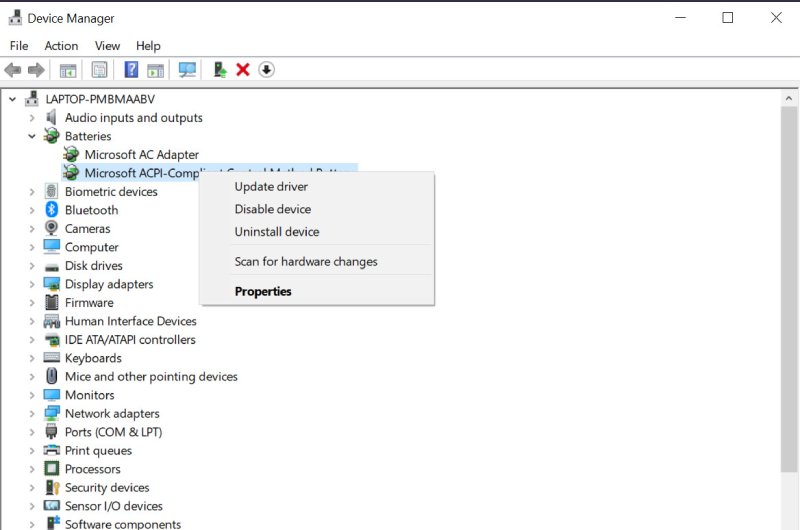Click the Disable device down-arrow icon

266,69
